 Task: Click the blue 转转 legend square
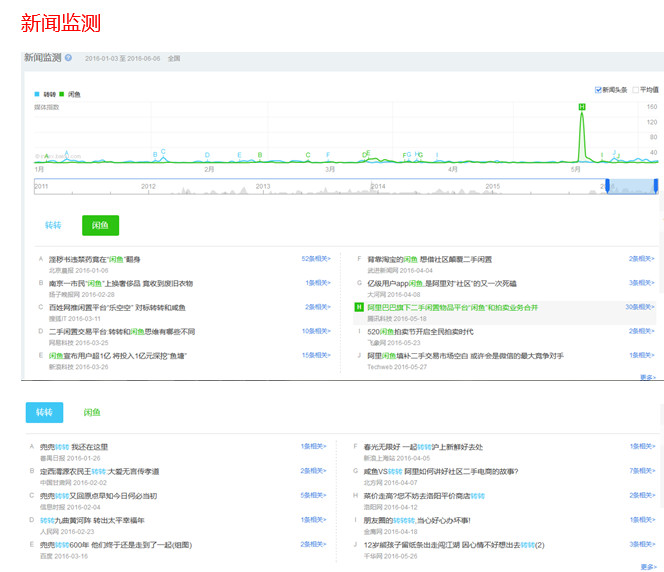pos(37,94)
